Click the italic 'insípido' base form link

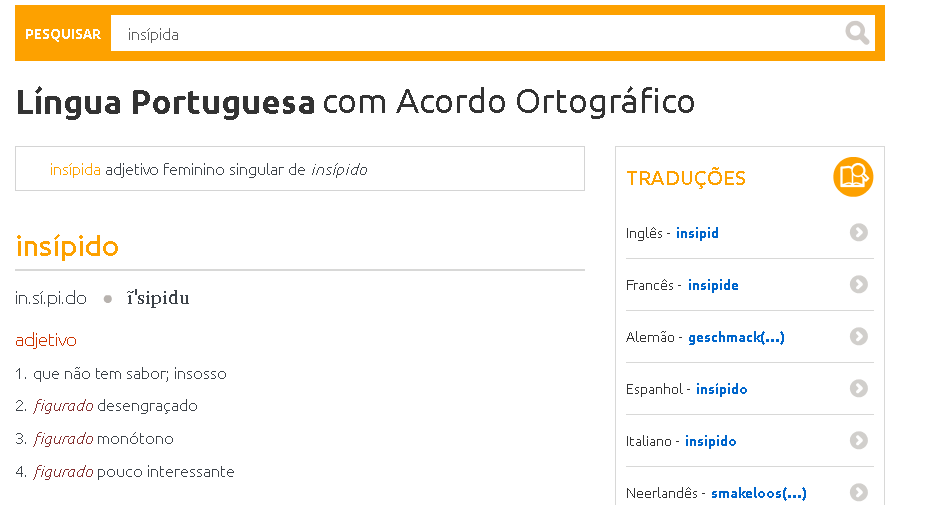[x=339, y=170]
